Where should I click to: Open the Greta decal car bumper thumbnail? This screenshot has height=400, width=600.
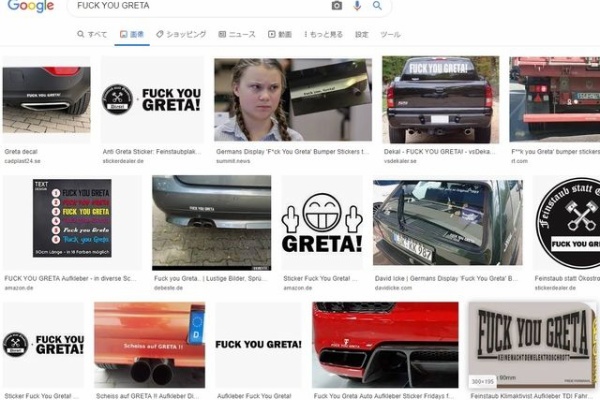46,99
